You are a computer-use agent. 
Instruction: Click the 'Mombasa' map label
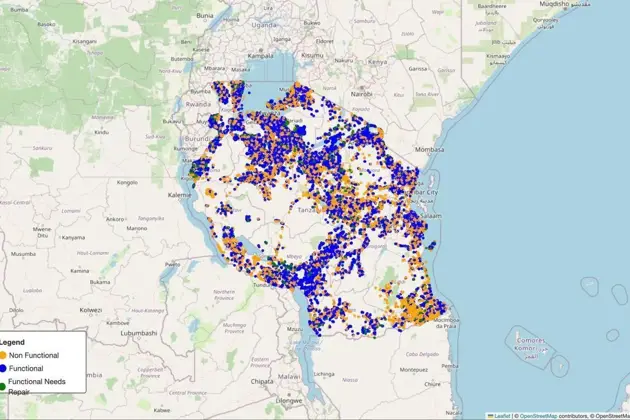(x=430, y=150)
